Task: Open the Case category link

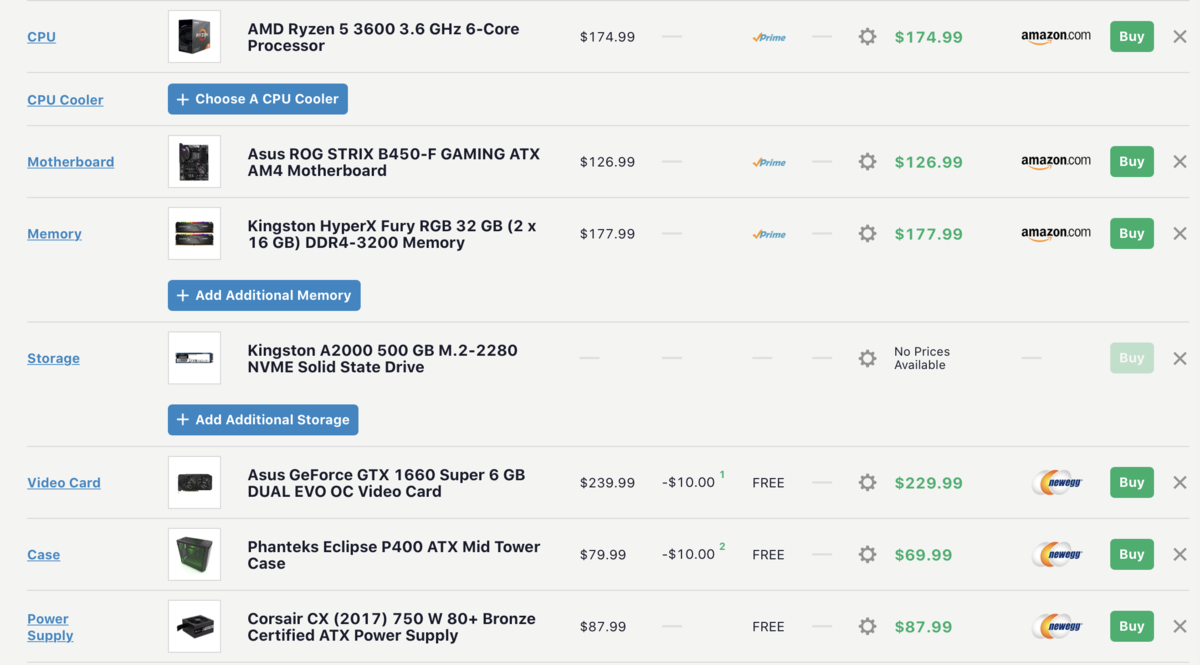Action: click(43, 555)
